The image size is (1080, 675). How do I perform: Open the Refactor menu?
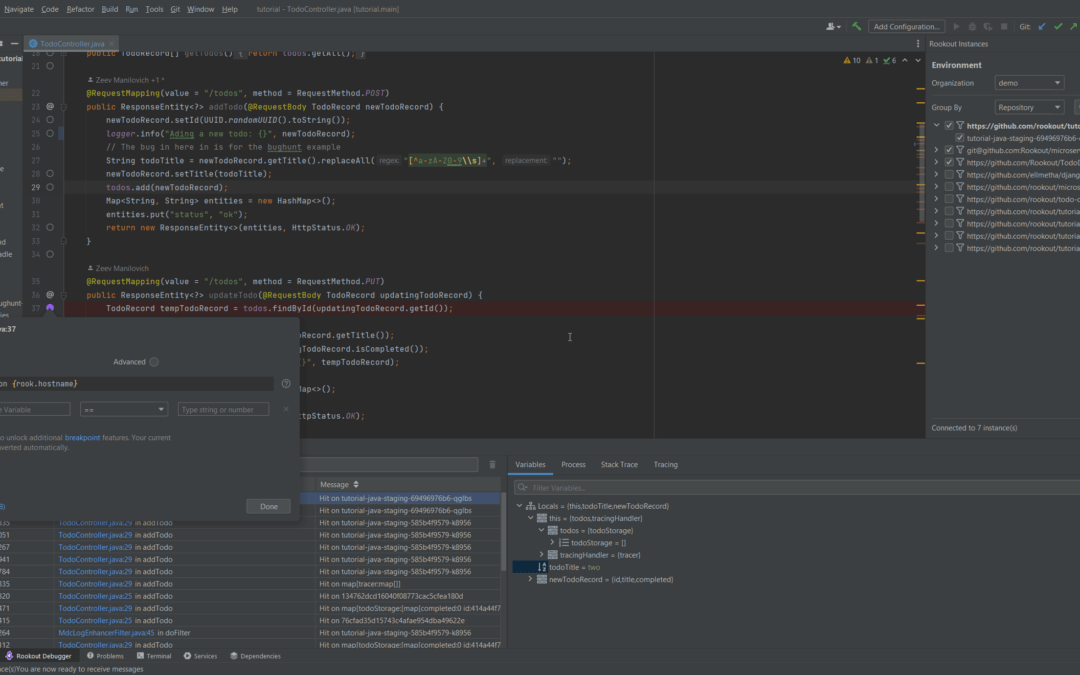coord(79,9)
